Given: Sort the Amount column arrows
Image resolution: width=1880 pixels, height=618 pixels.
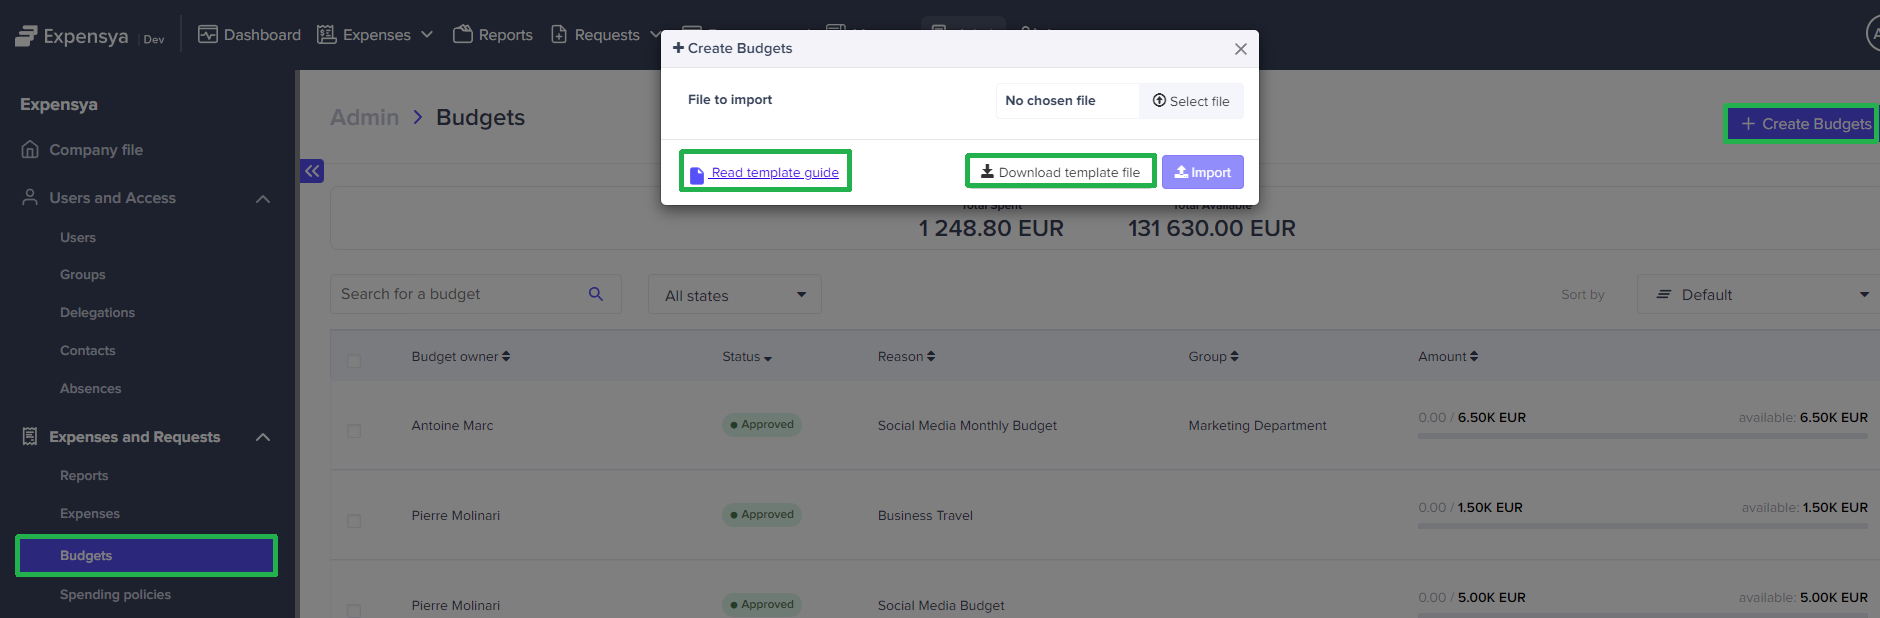Looking at the screenshot, I should pos(1474,356).
